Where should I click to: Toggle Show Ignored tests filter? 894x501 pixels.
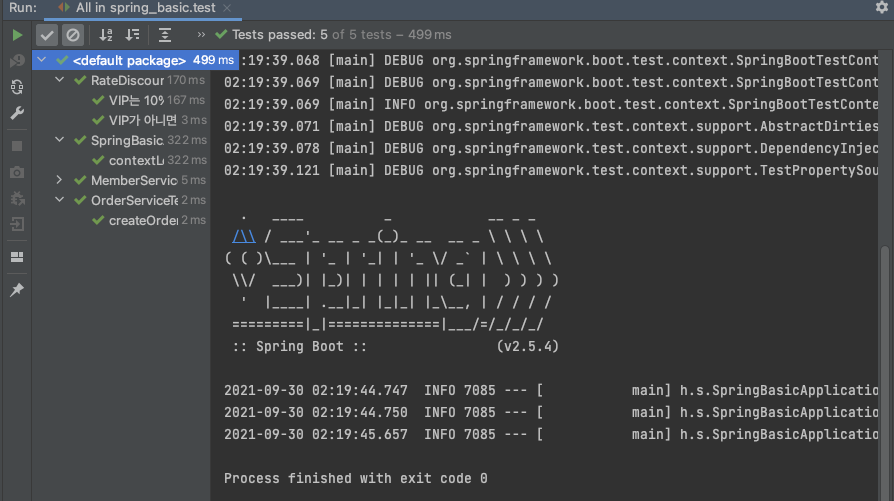click(72, 35)
